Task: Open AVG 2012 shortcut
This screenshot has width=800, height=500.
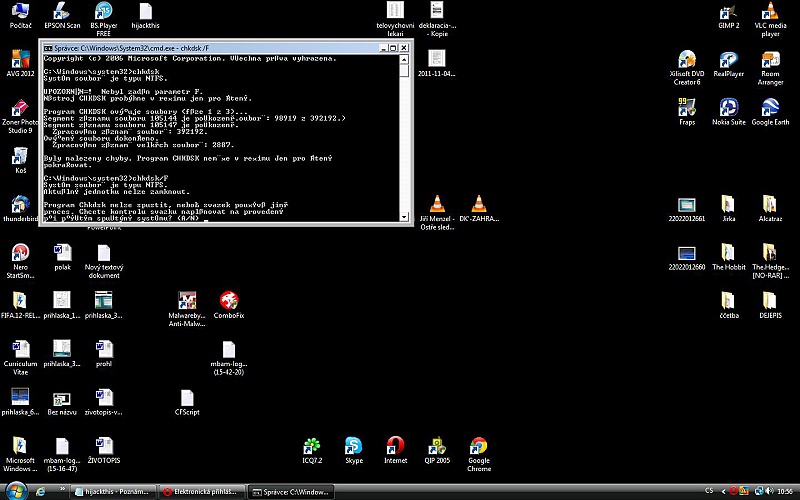Action: coord(20,63)
